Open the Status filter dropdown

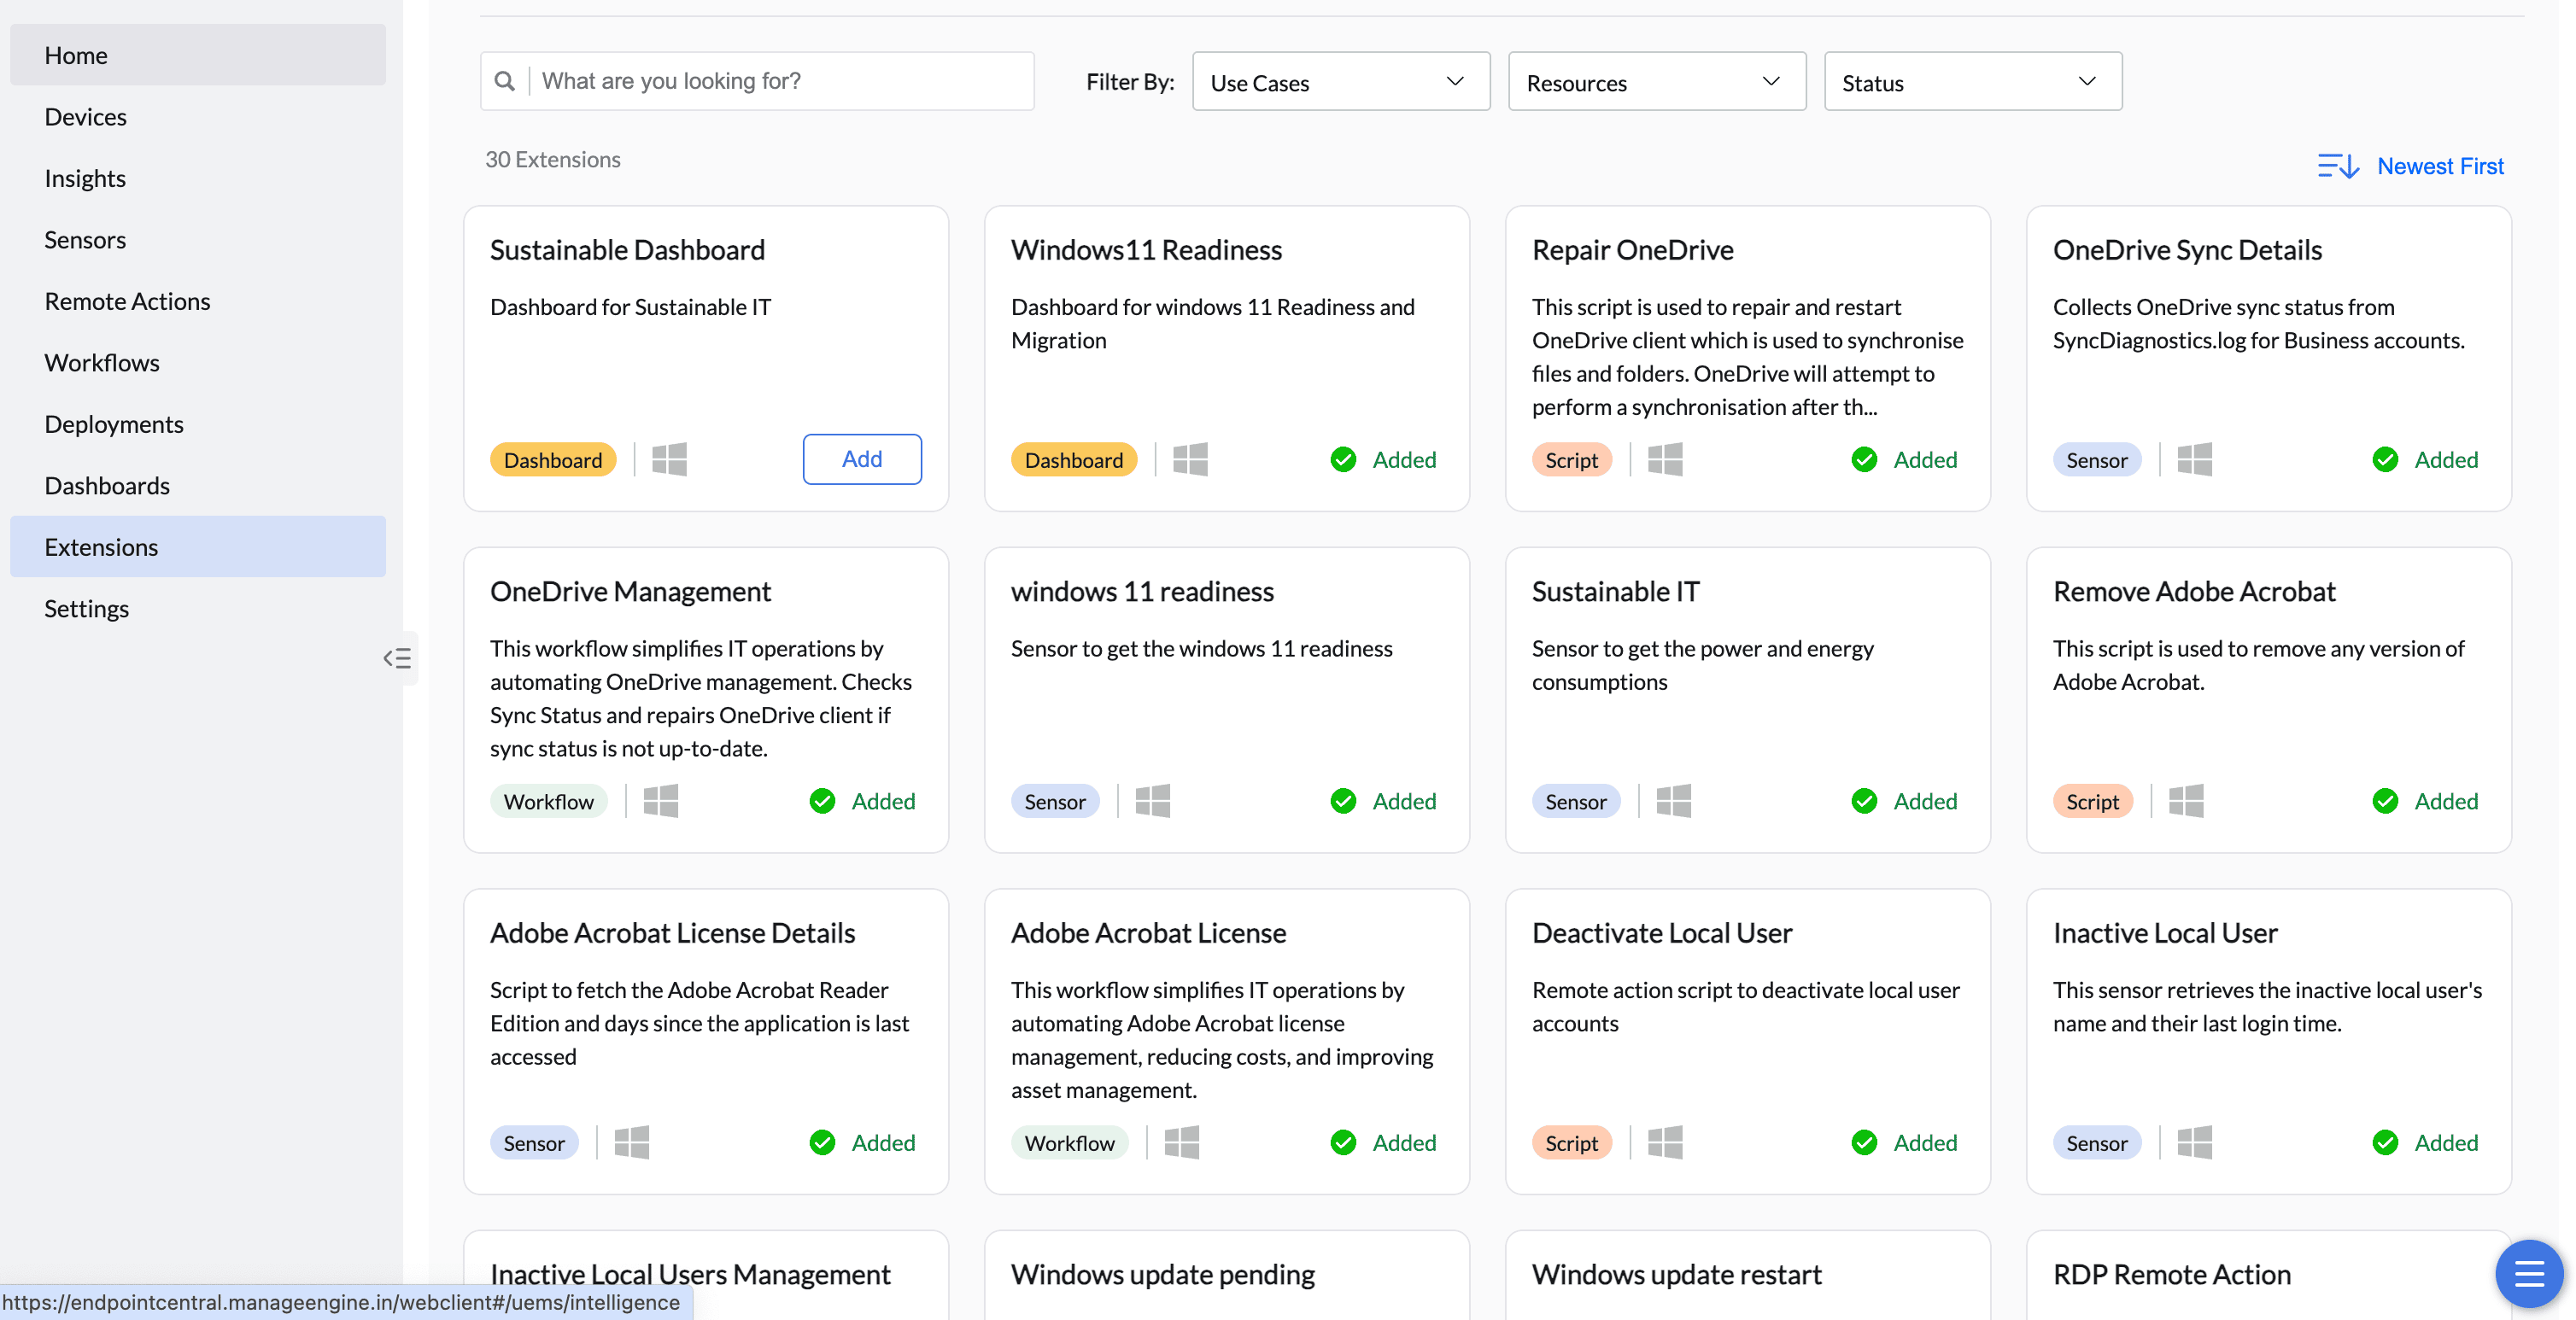click(x=1972, y=82)
